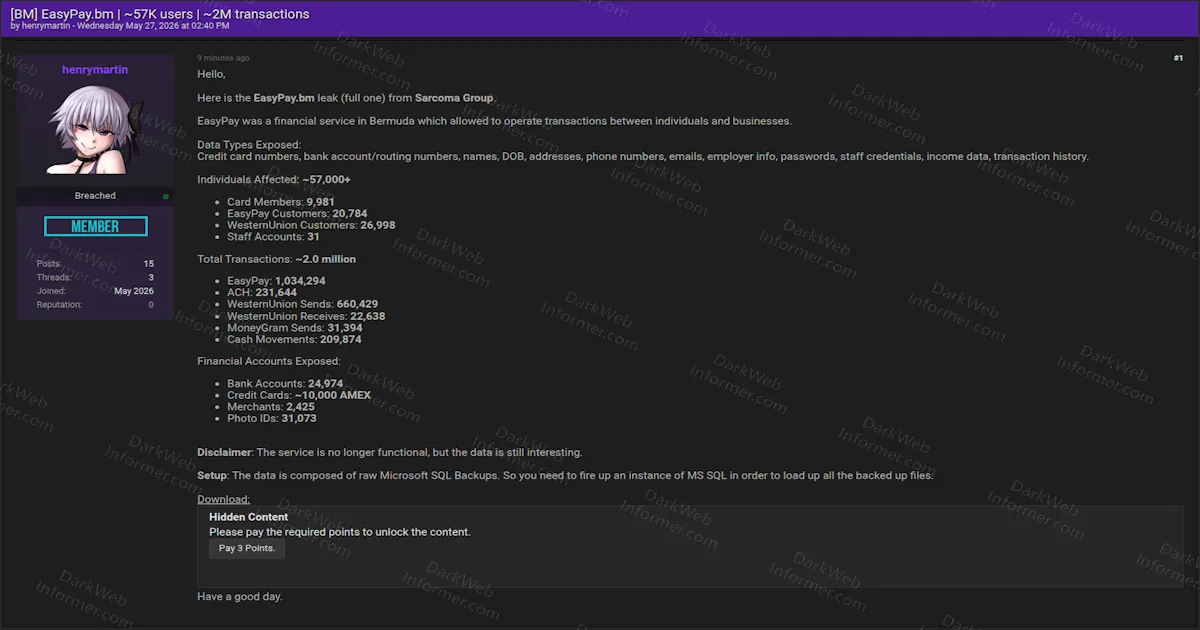Click 'WesternUnion Receives: 22,638' list item
The width and height of the screenshot is (1200, 630).
306,316
